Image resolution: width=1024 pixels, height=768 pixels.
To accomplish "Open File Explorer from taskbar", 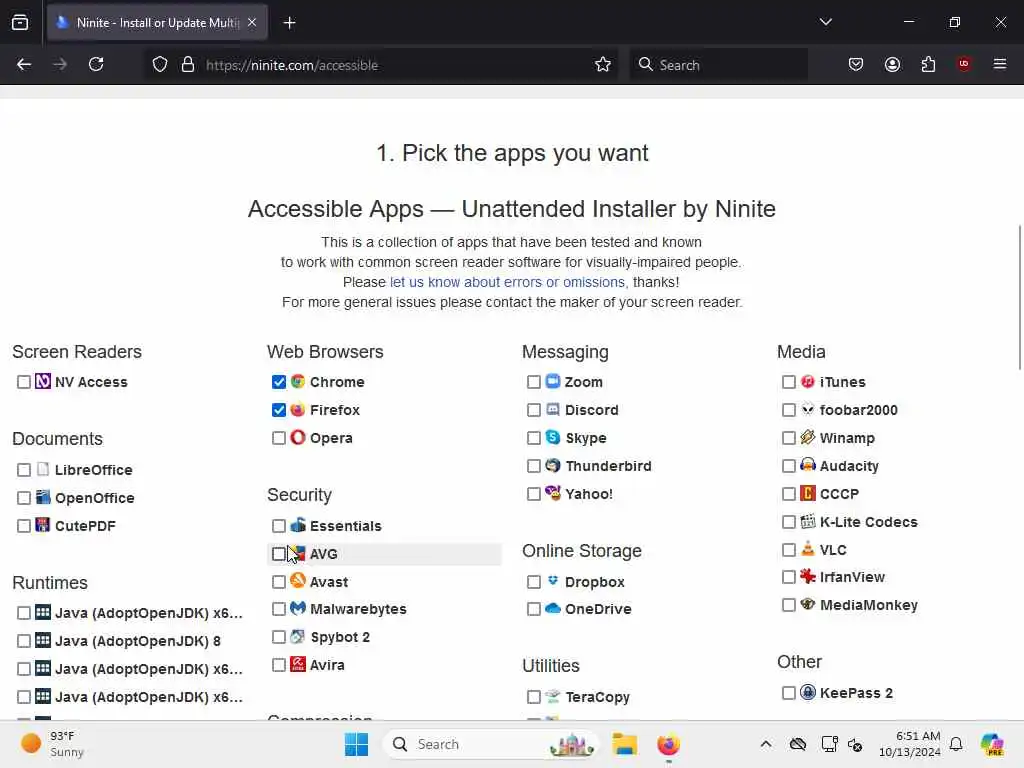I will click(x=624, y=744).
